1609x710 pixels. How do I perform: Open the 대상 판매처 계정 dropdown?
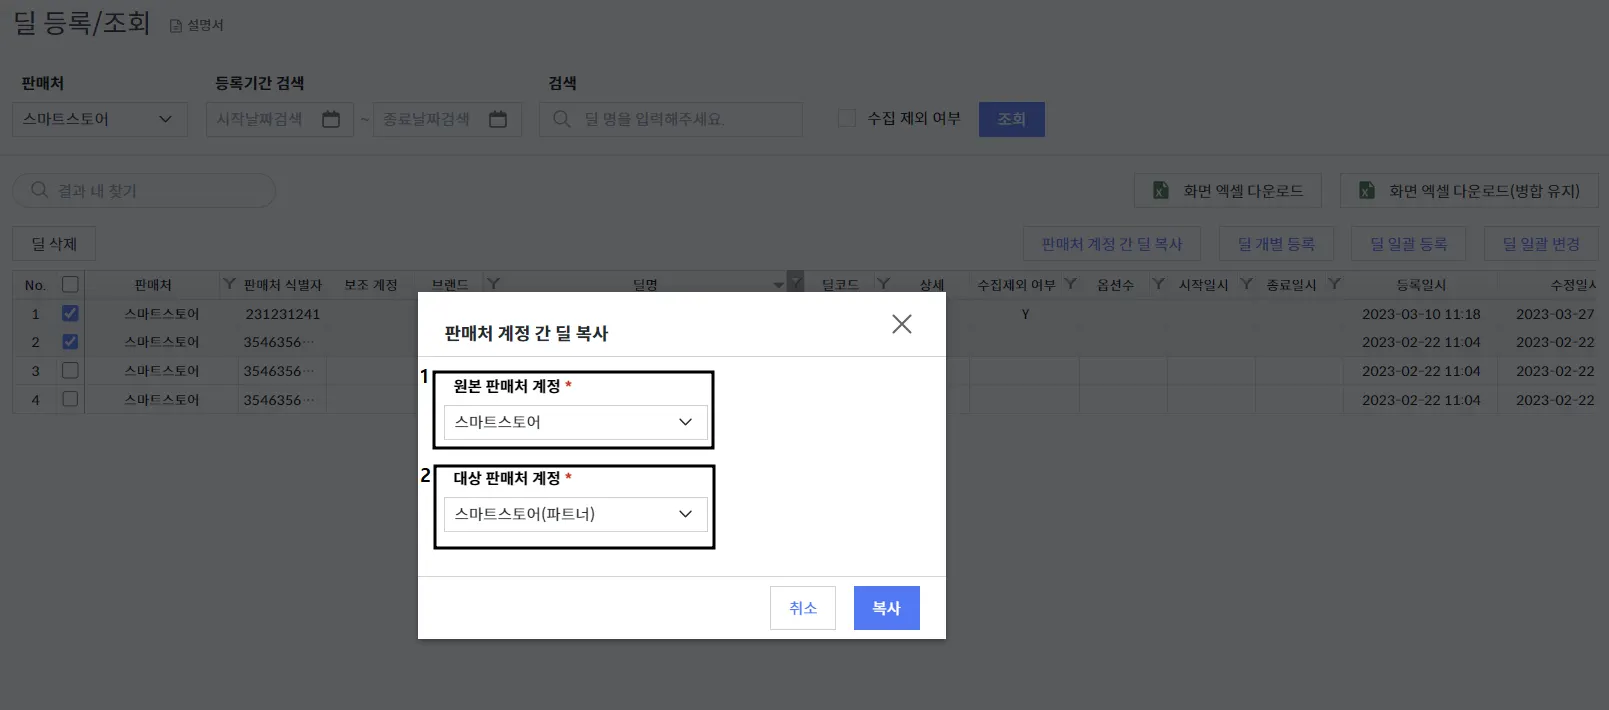(575, 514)
